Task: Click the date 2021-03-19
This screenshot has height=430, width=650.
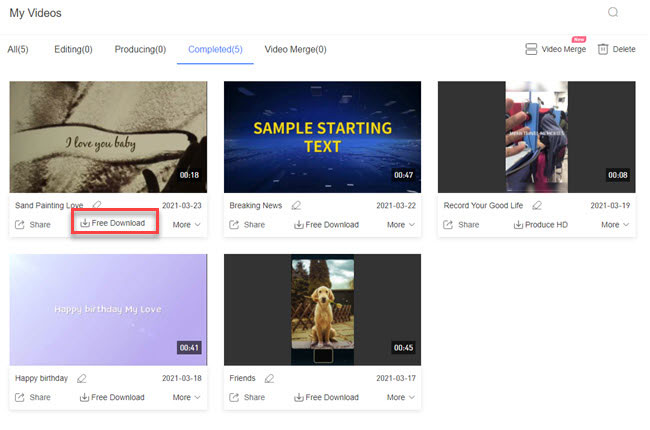Action: tap(610, 205)
